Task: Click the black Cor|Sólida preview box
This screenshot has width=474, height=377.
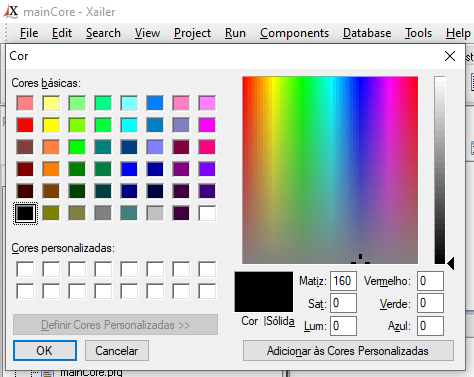Action: click(x=264, y=292)
